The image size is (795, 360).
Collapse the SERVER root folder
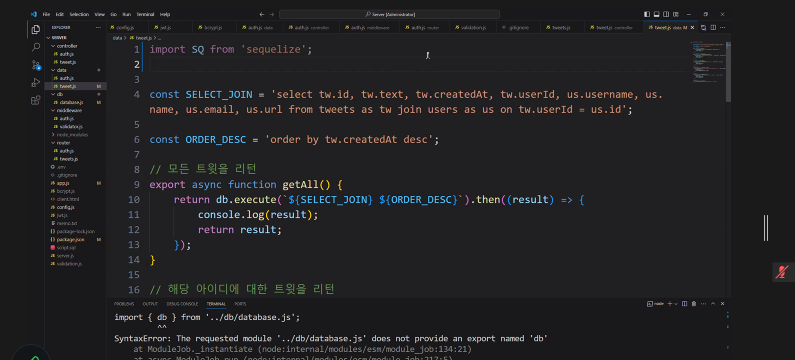tap(76, 38)
